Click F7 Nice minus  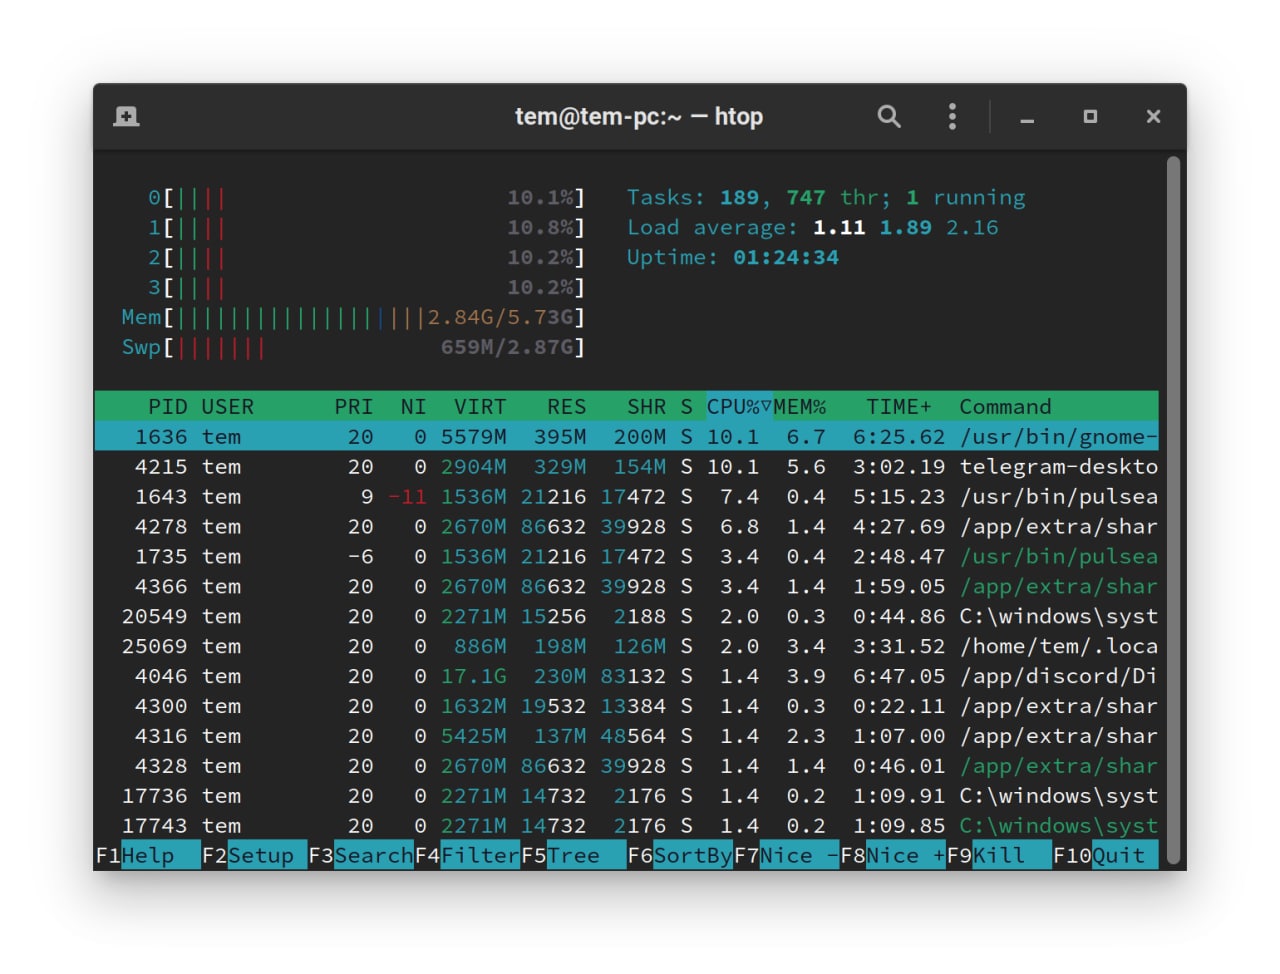[x=787, y=856]
